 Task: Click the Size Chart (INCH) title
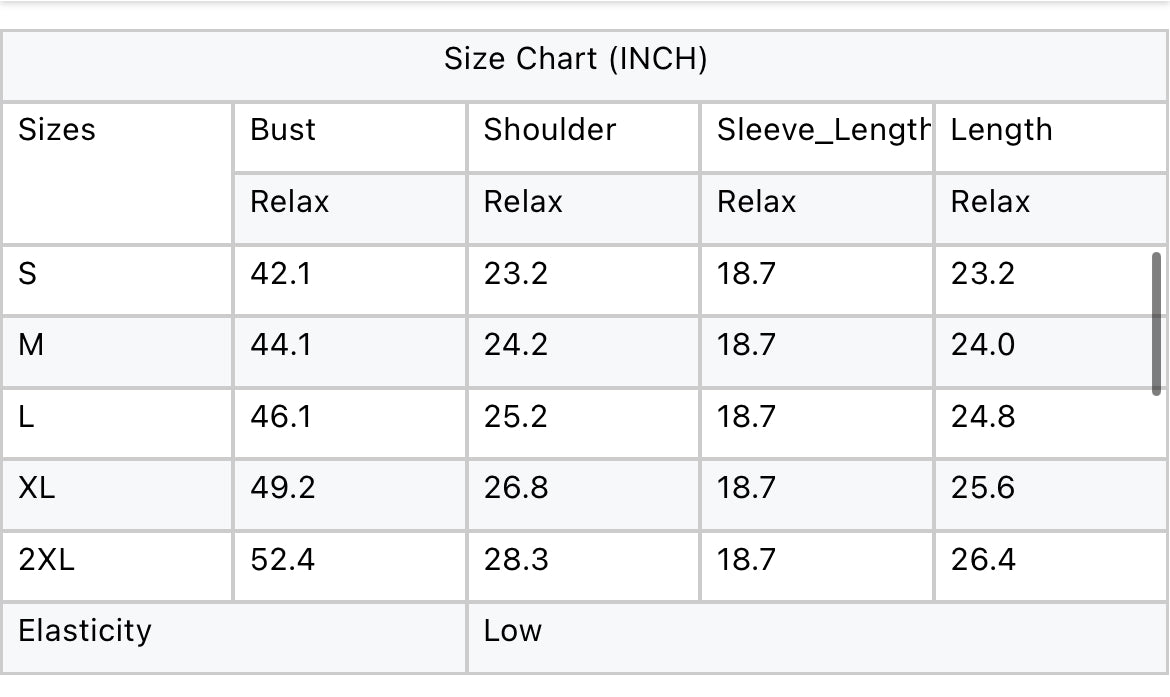(575, 59)
